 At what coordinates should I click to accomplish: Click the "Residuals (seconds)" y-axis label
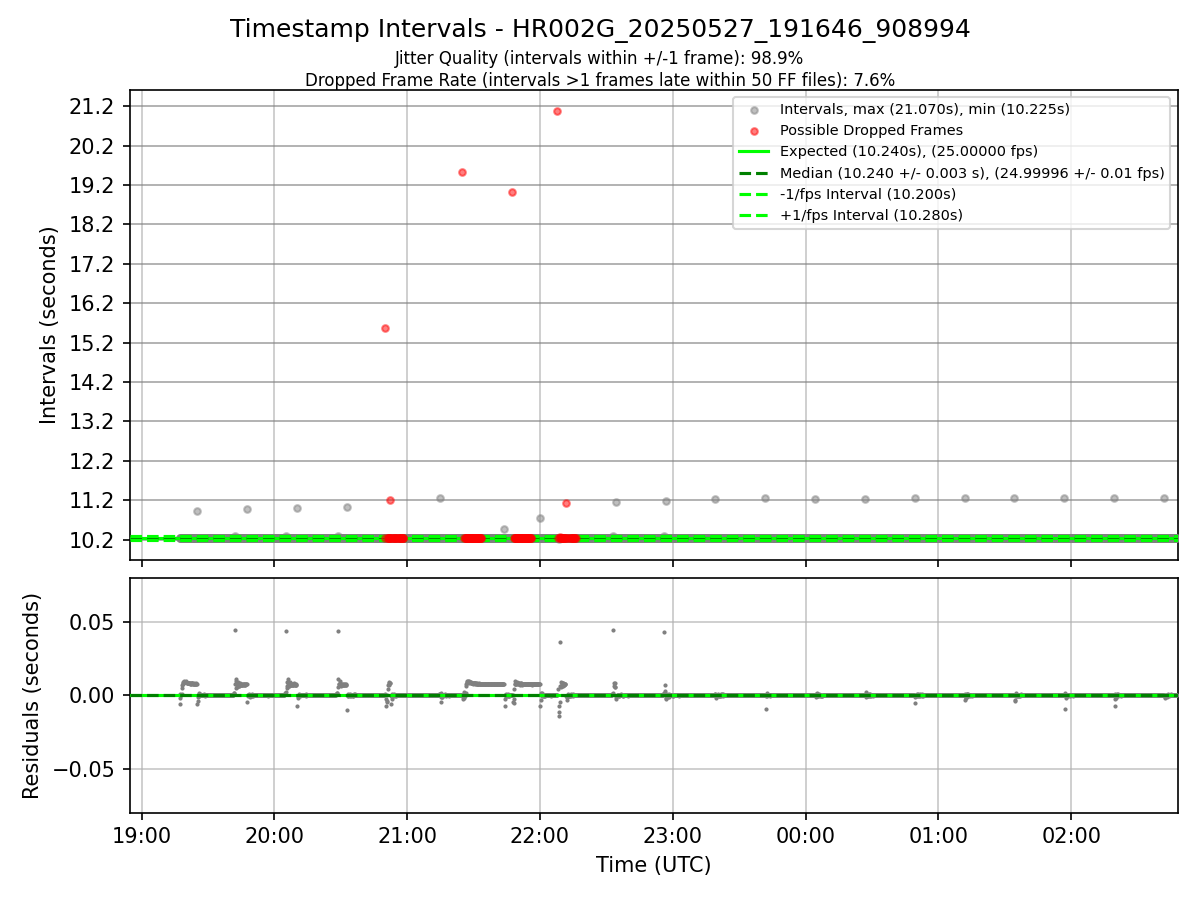32,696
